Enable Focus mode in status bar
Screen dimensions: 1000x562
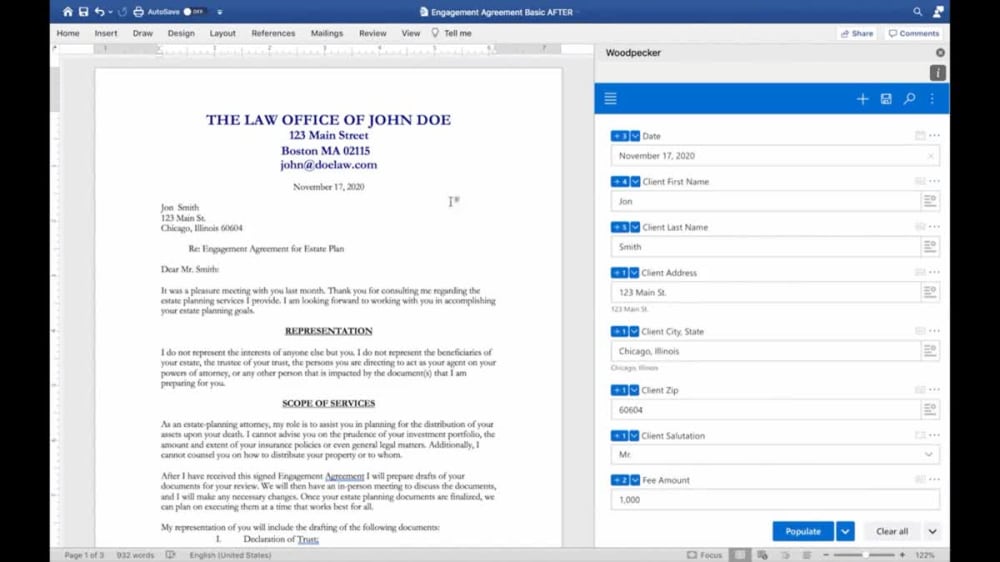point(704,555)
